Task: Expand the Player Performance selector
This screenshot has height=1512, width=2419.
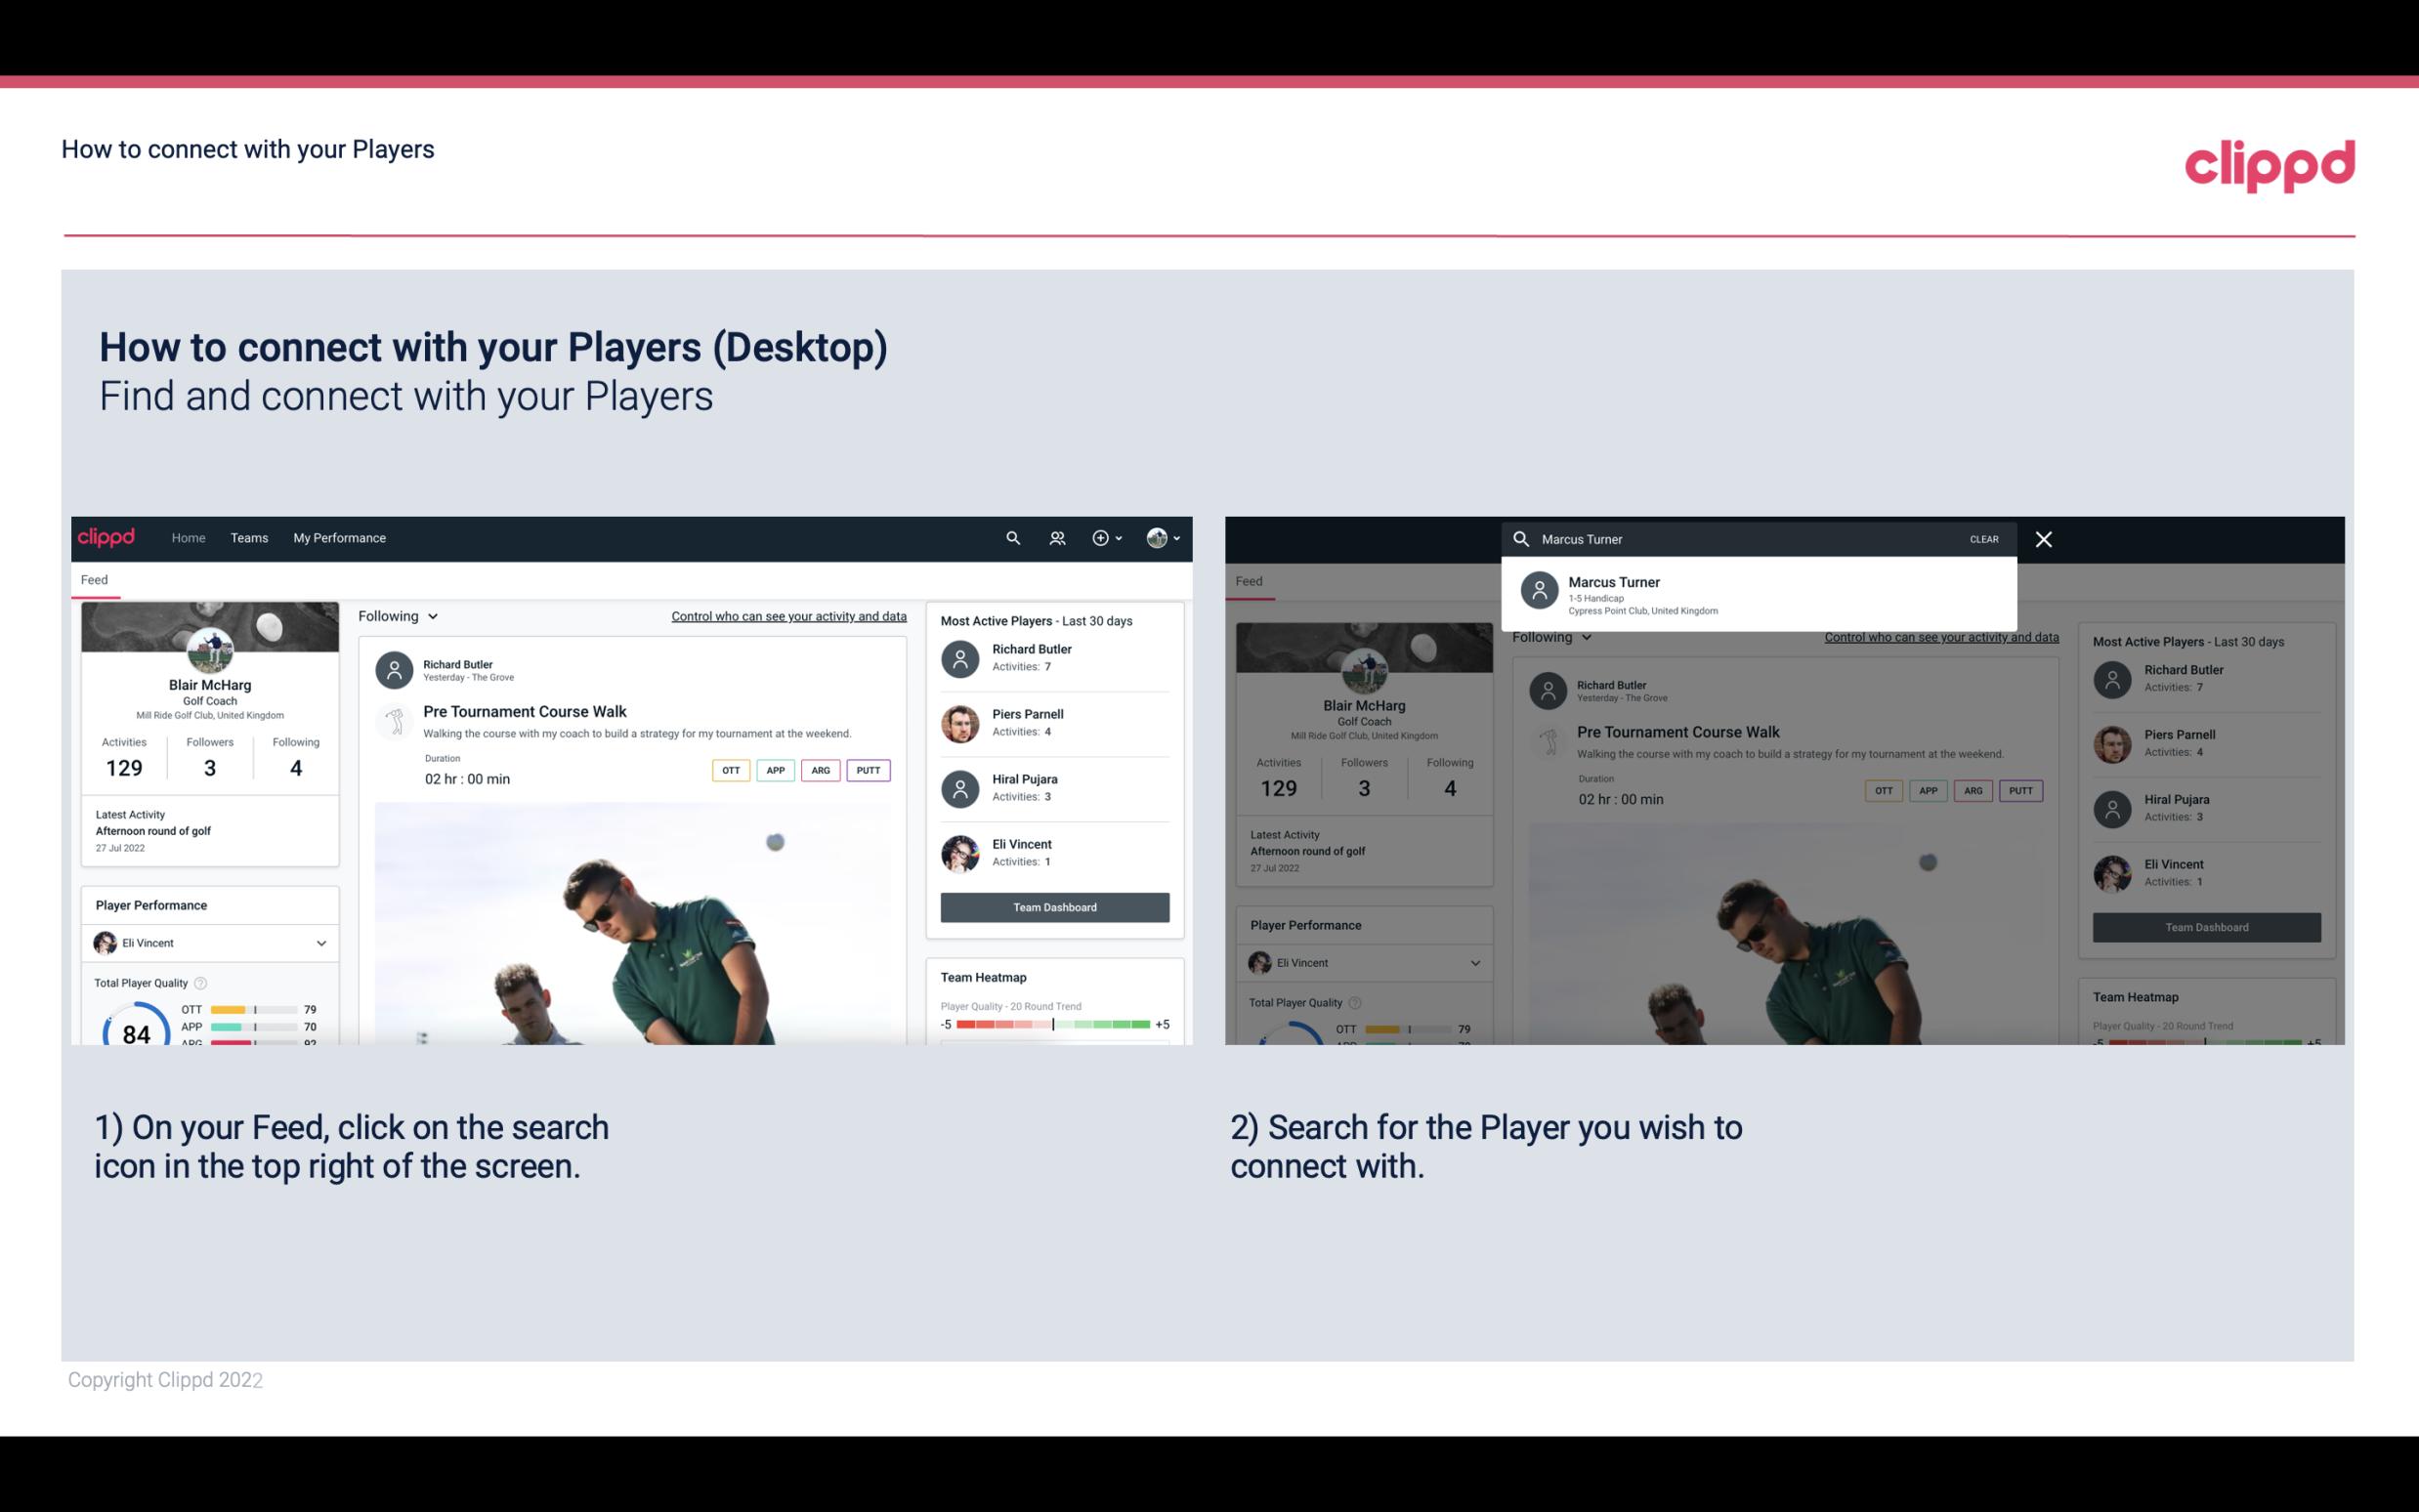Action: (x=318, y=943)
